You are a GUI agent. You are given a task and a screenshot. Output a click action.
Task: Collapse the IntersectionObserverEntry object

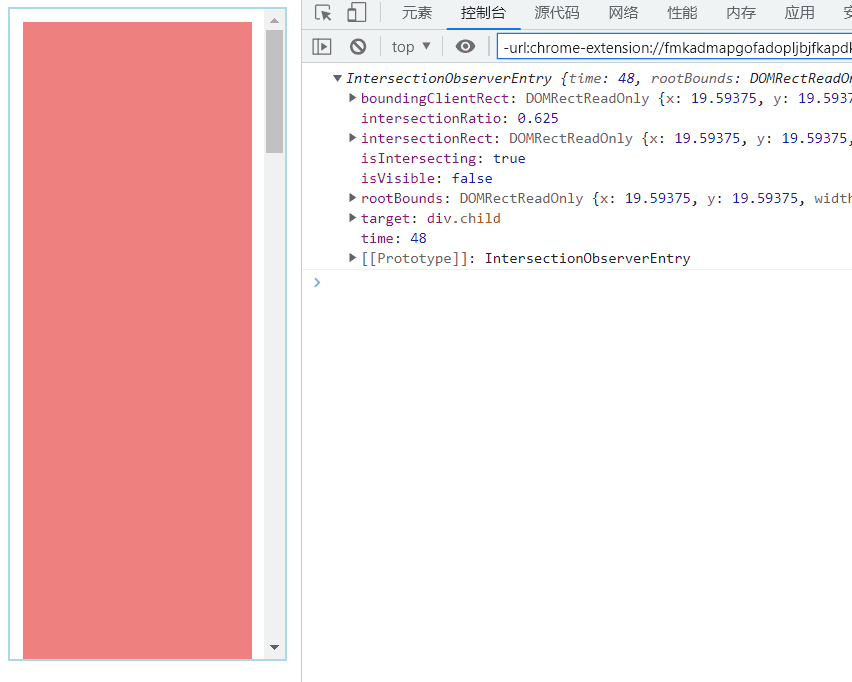tap(337, 78)
